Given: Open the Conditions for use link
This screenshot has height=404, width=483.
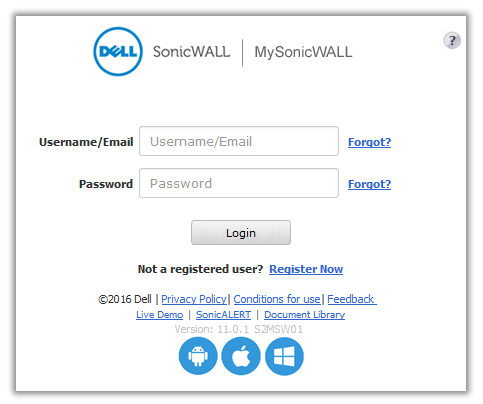Looking at the screenshot, I should (x=277, y=299).
